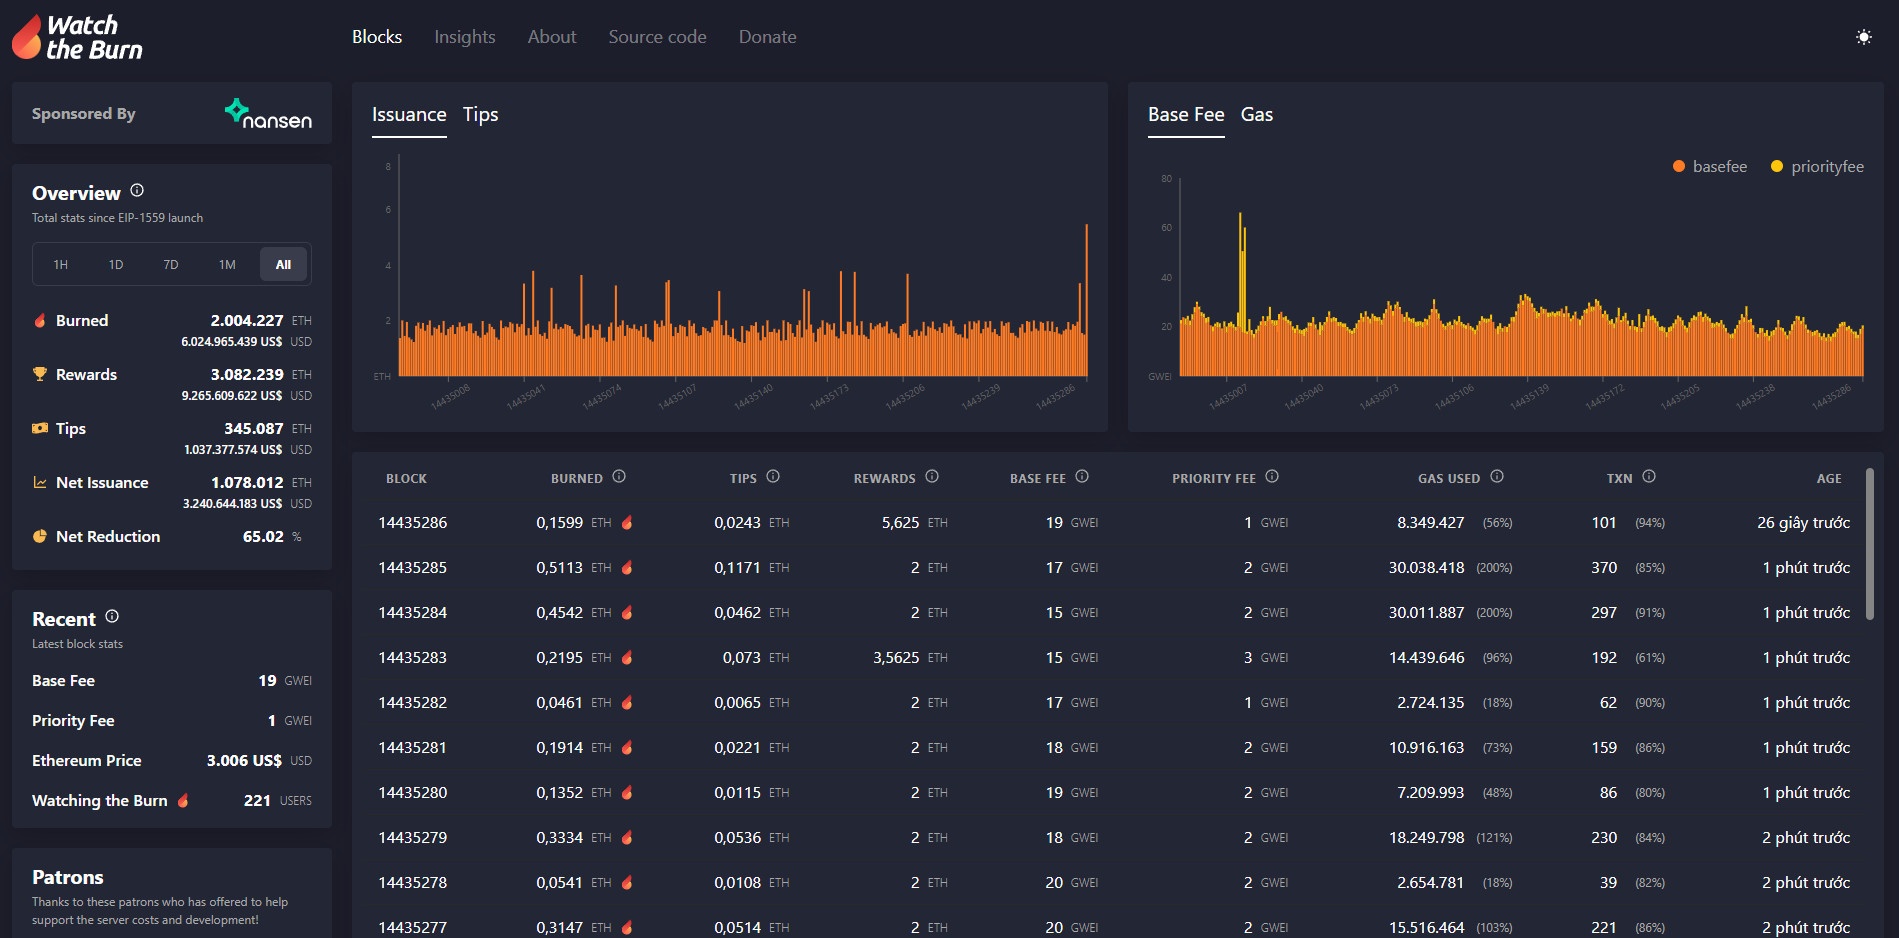Switch to the Tips chart tab
Screen dimensions: 1899x938
480,114
